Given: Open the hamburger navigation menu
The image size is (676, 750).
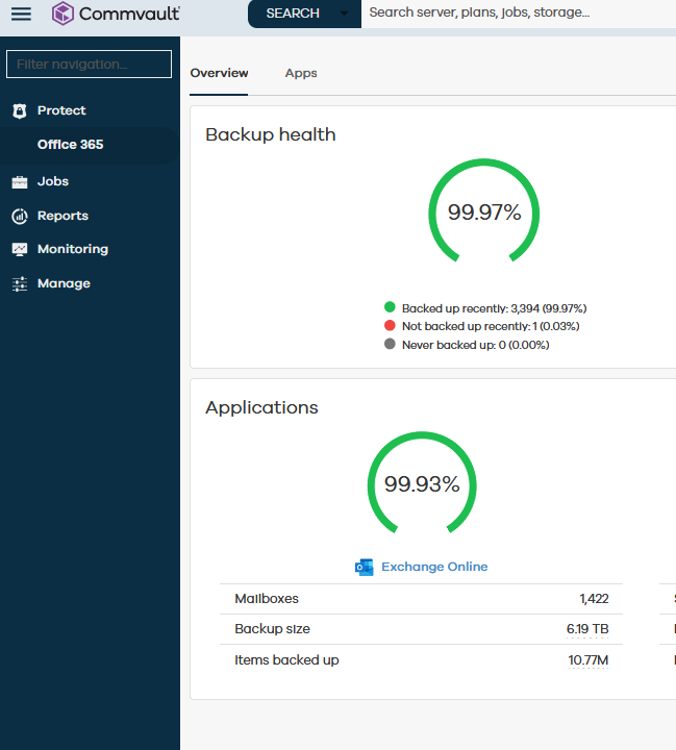Looking at the screenshot, I should [21, 13].
